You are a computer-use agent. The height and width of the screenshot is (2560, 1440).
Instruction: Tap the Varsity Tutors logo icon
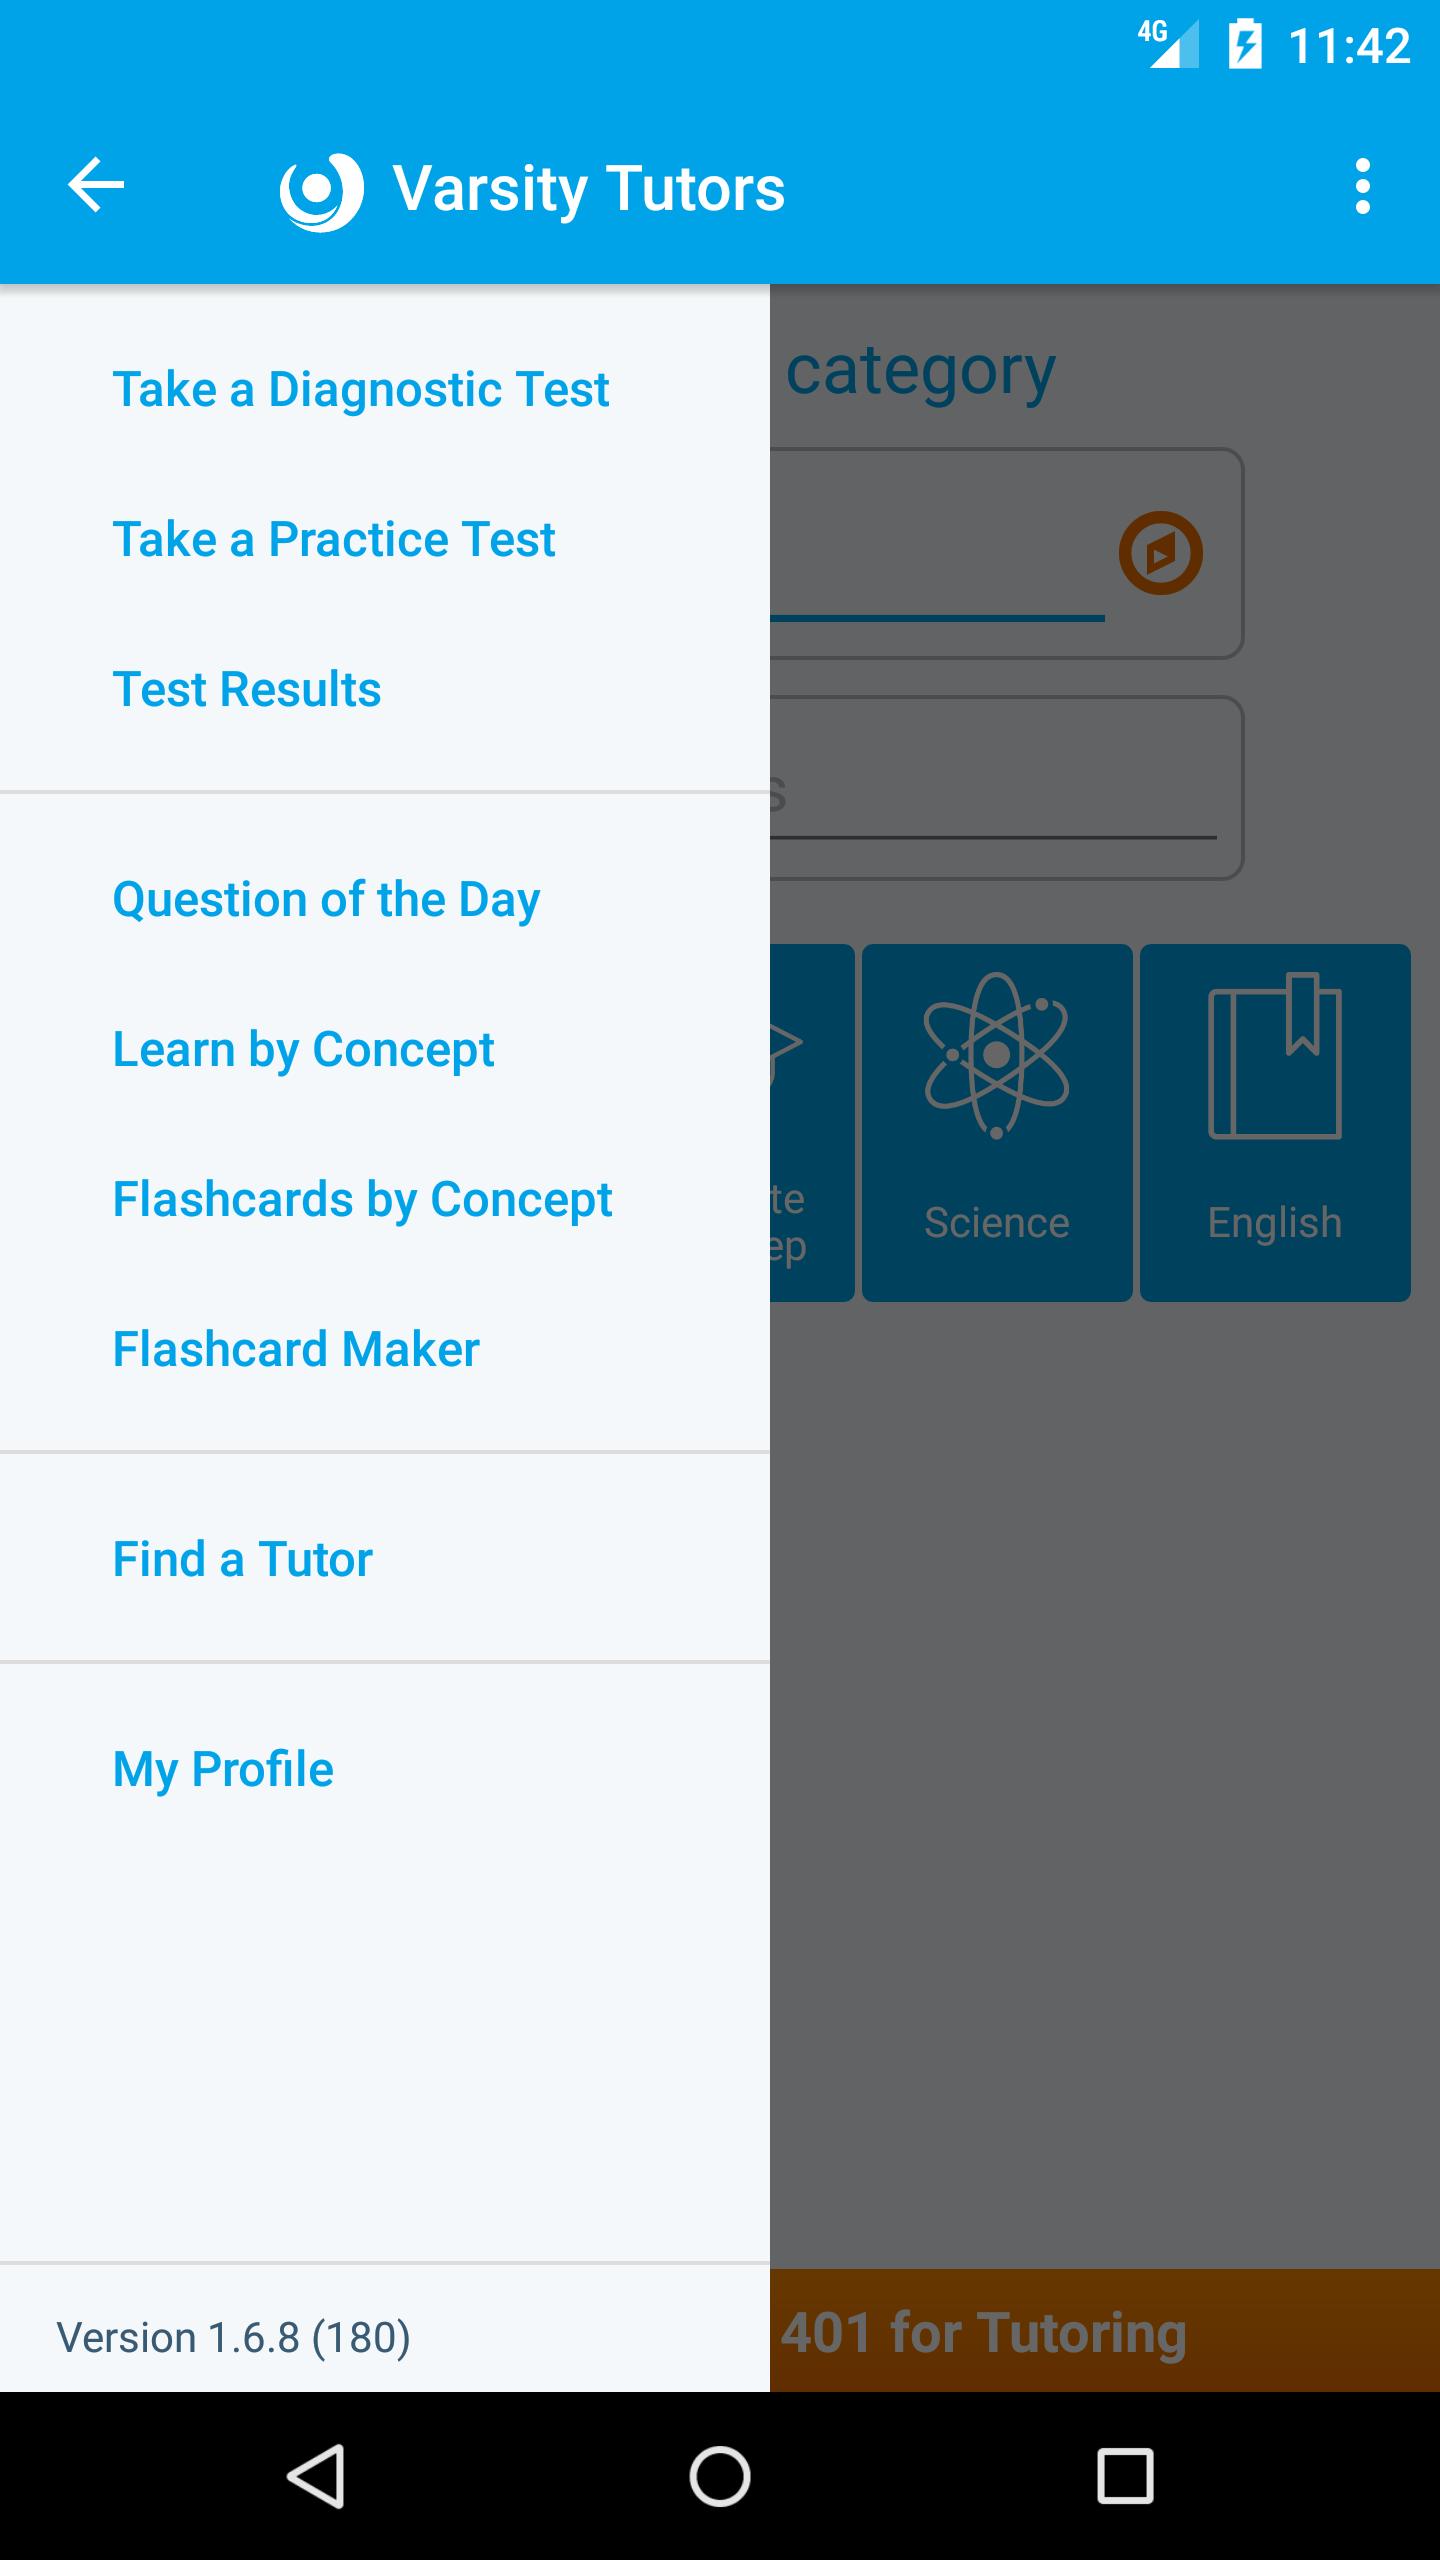click(321, 190)
